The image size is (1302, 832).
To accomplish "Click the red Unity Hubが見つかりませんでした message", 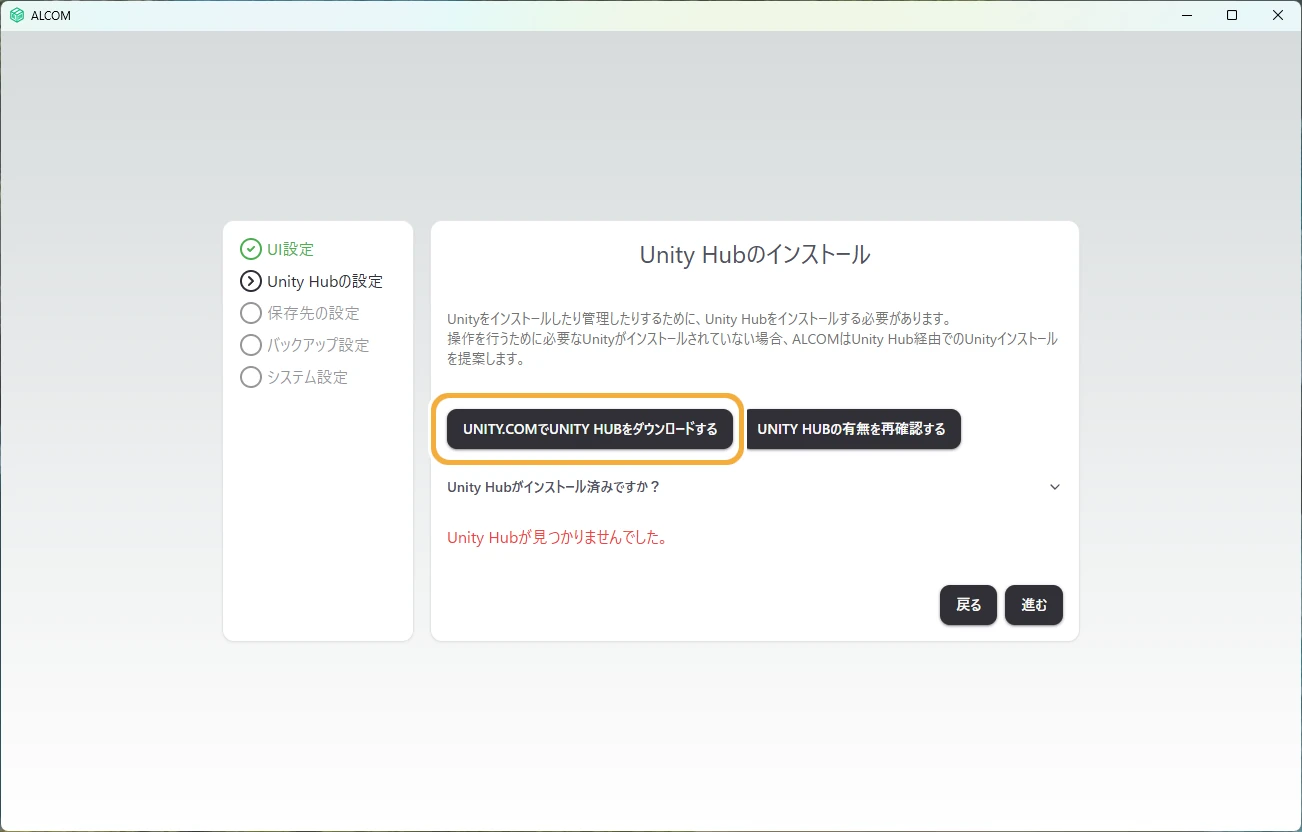I will 557,538.
